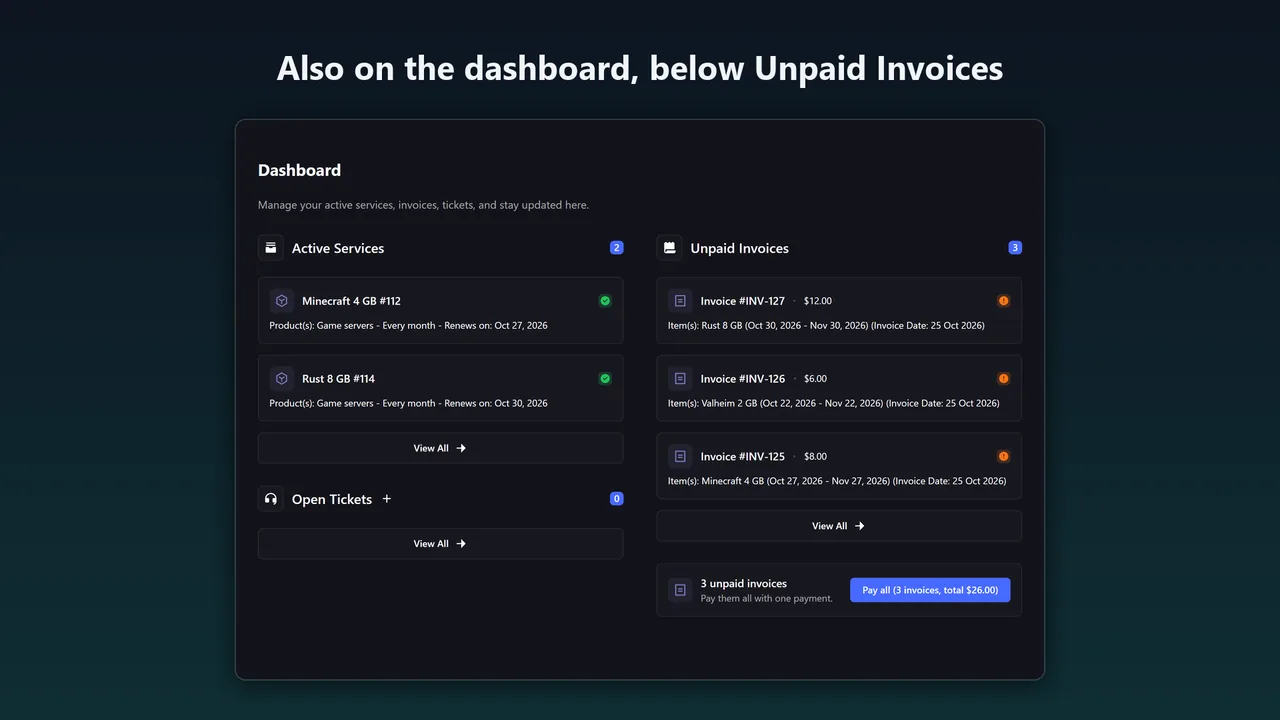Click orange warning icon on Invoice #INV-126
The height and width of the screenshot is (720, 1280).
pyautogui.click(x=1004, y=379)
